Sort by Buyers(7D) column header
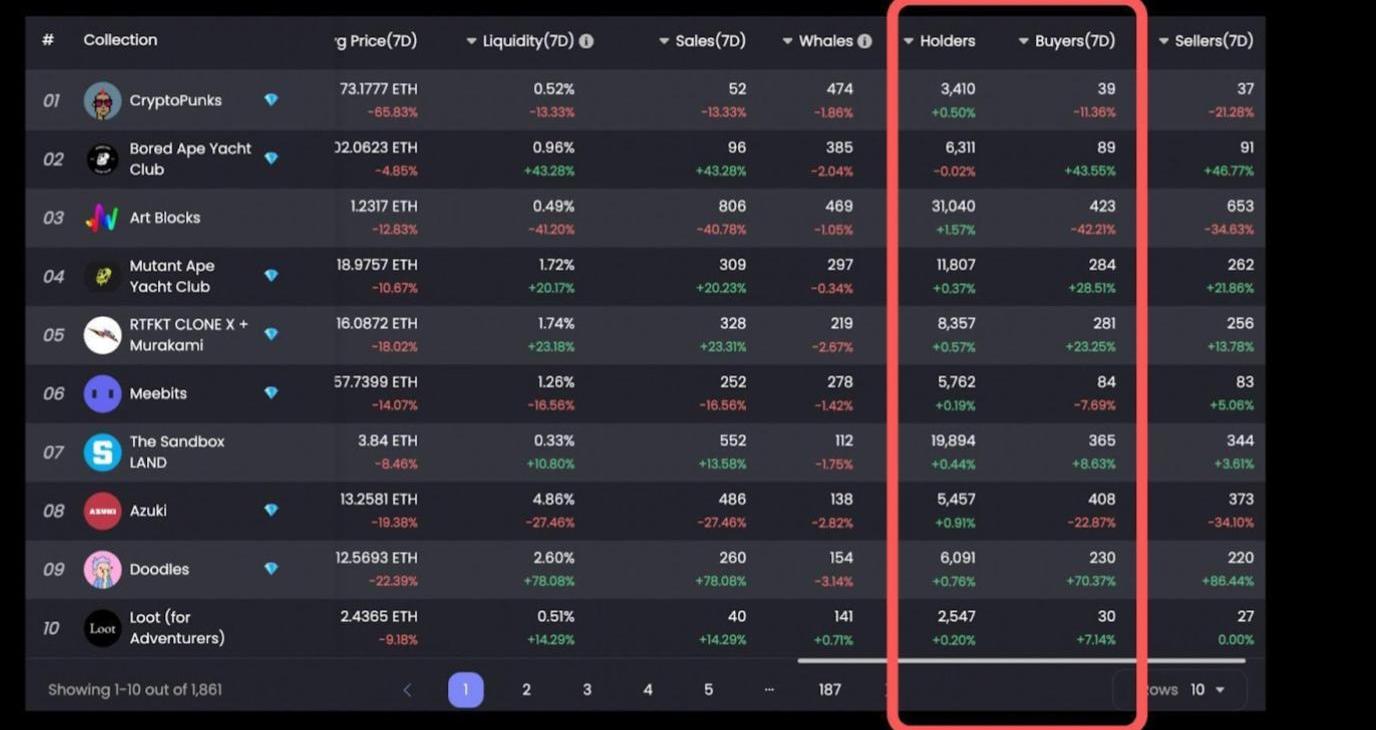This screenshot has height=730, width=1376. click(x=1073, y=41)
